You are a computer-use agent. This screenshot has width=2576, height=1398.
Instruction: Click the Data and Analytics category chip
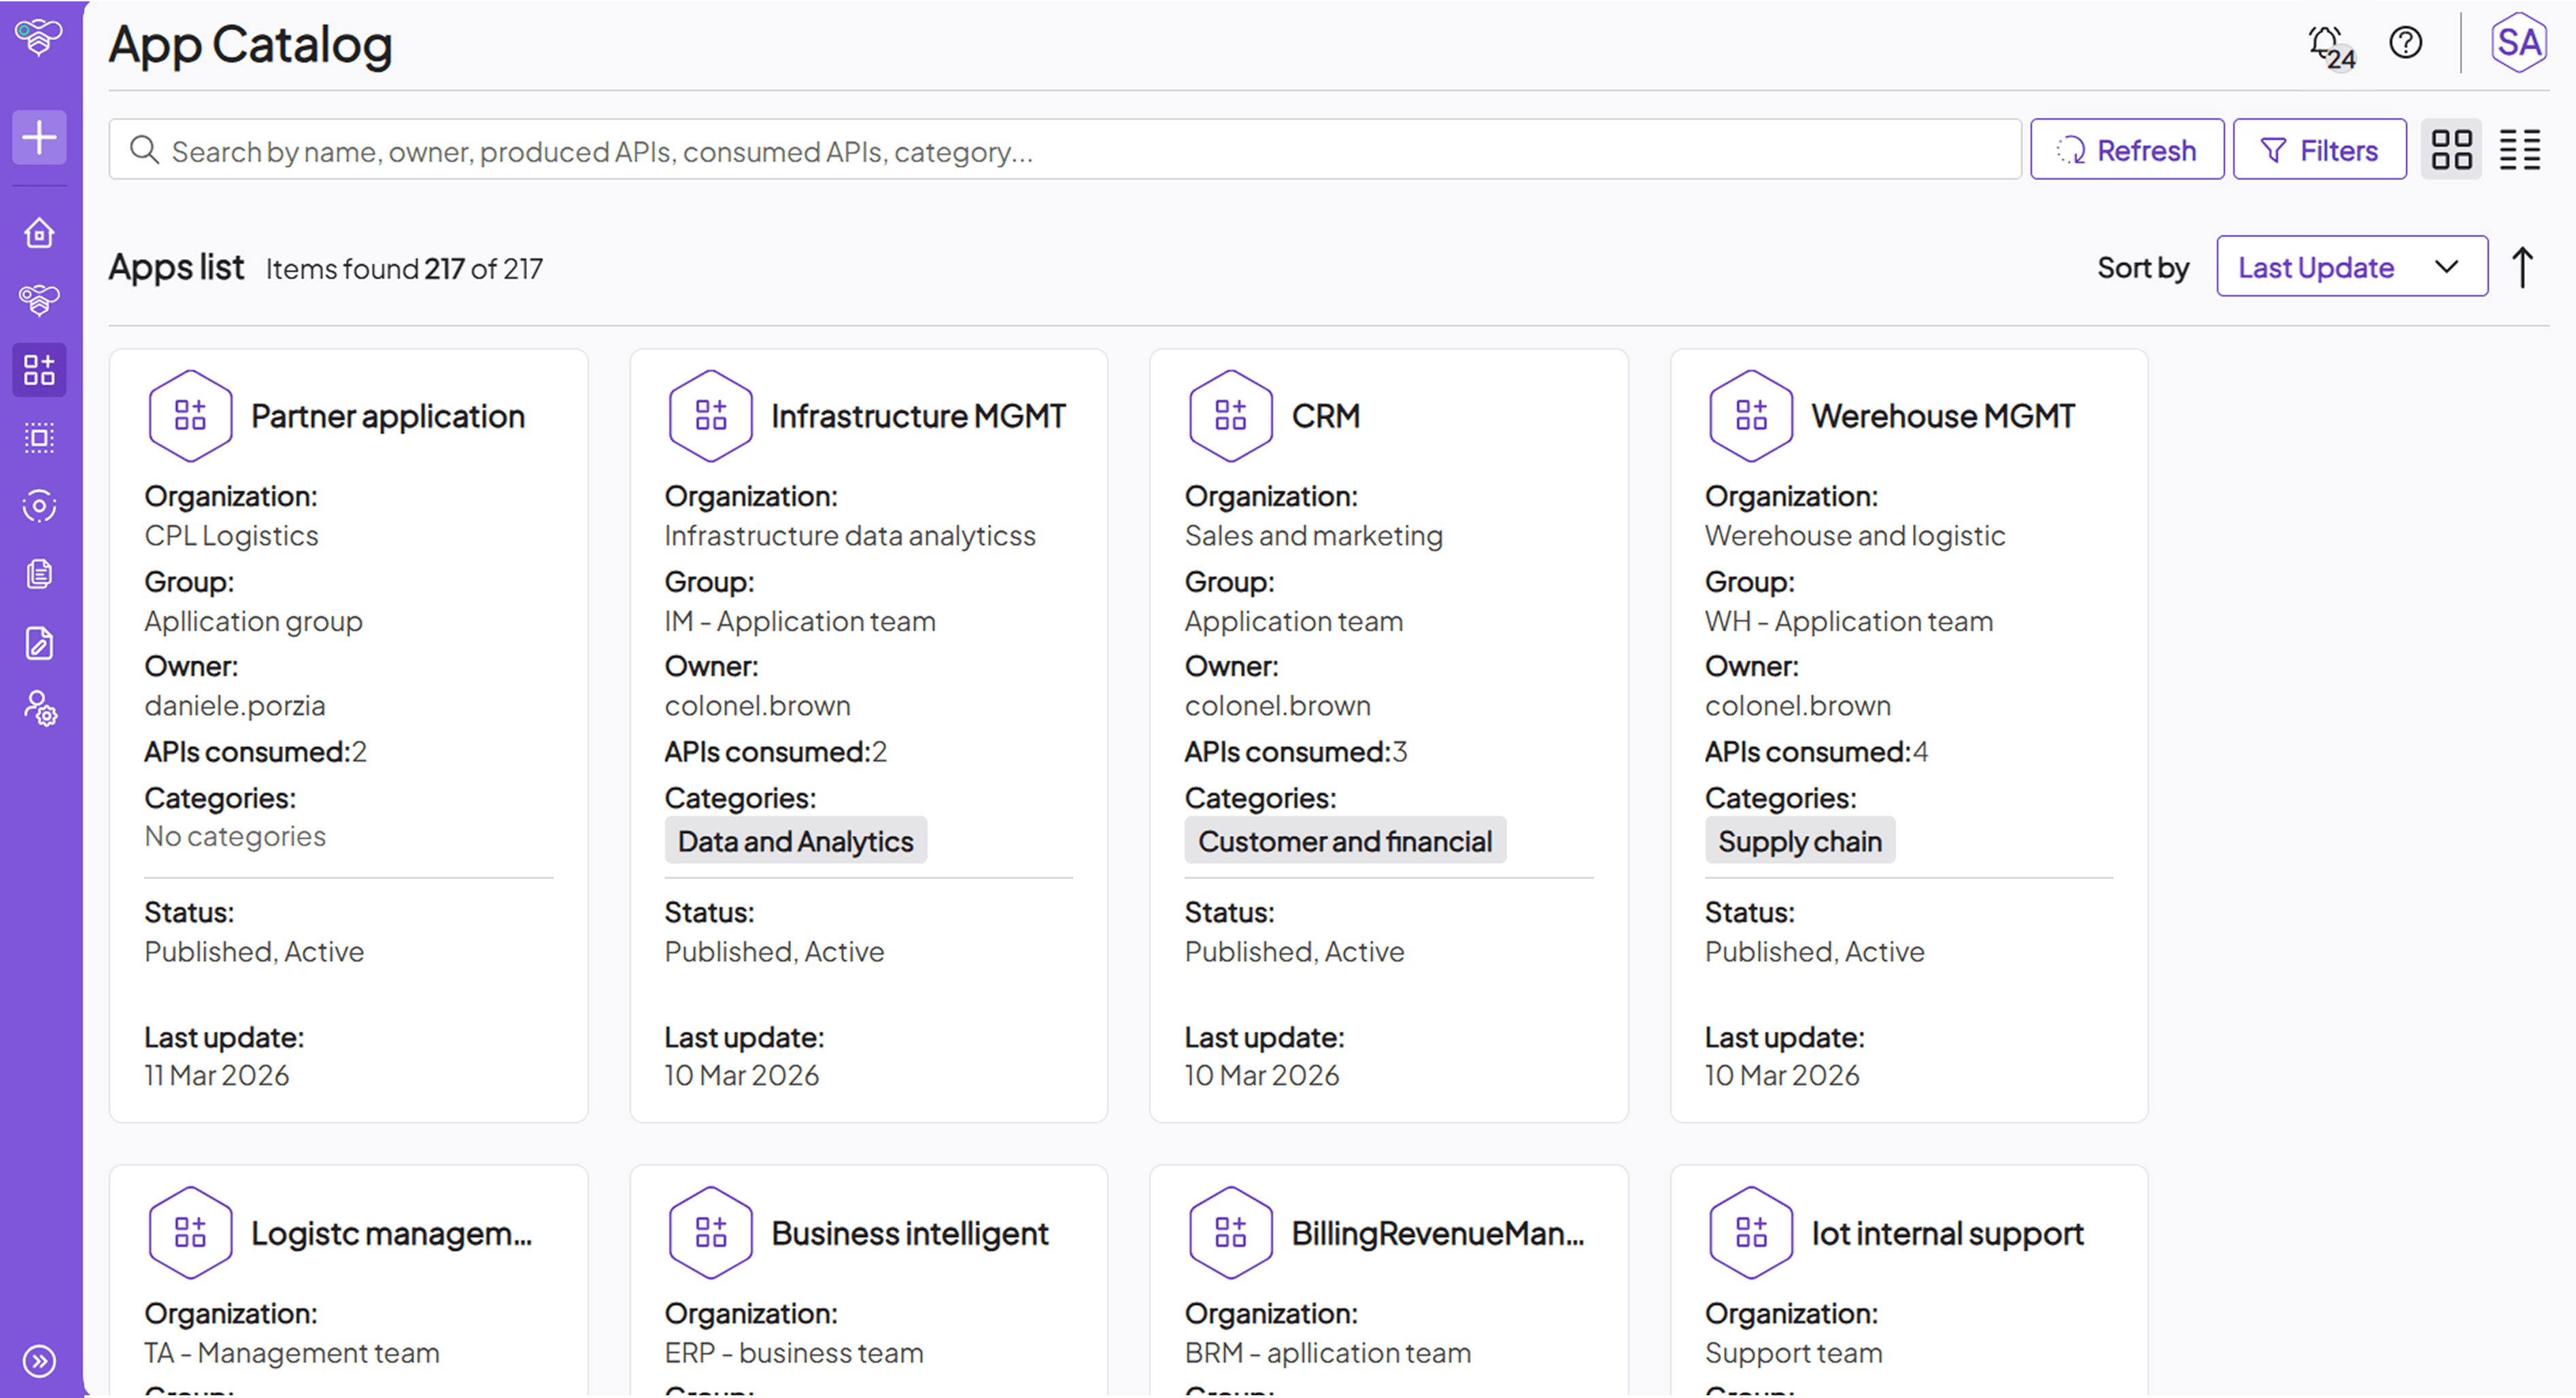coord(795,840)
